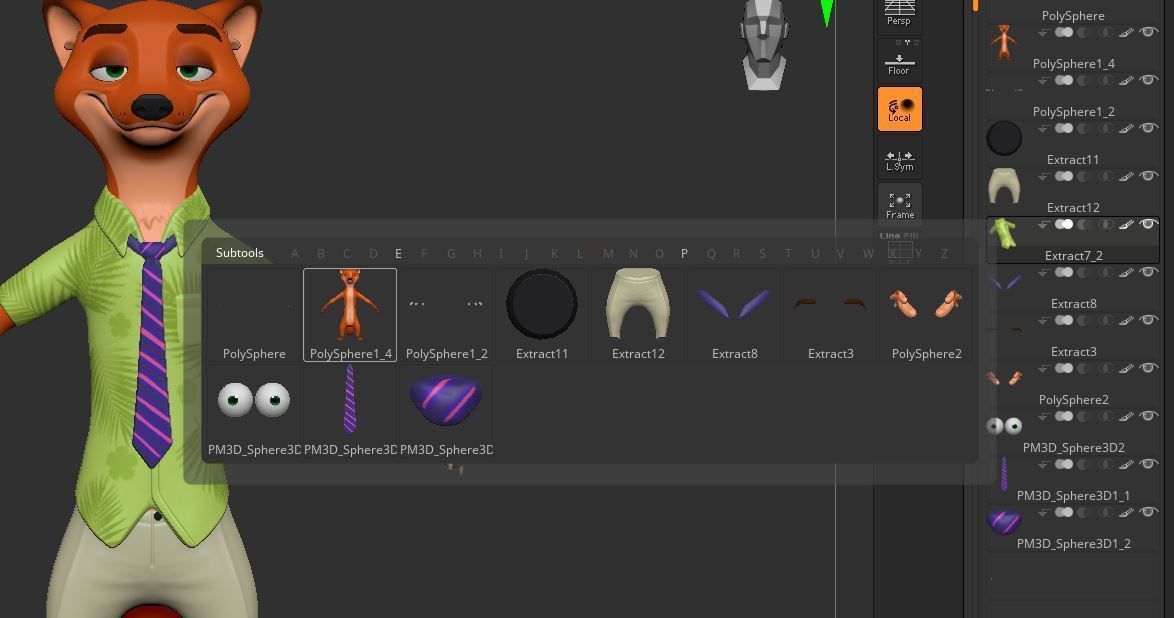Image resolution: width=1174 pixels, height=618 pixels.
Task: Click letter A in subtools popup filter
Action: click(x=295, y=254)
